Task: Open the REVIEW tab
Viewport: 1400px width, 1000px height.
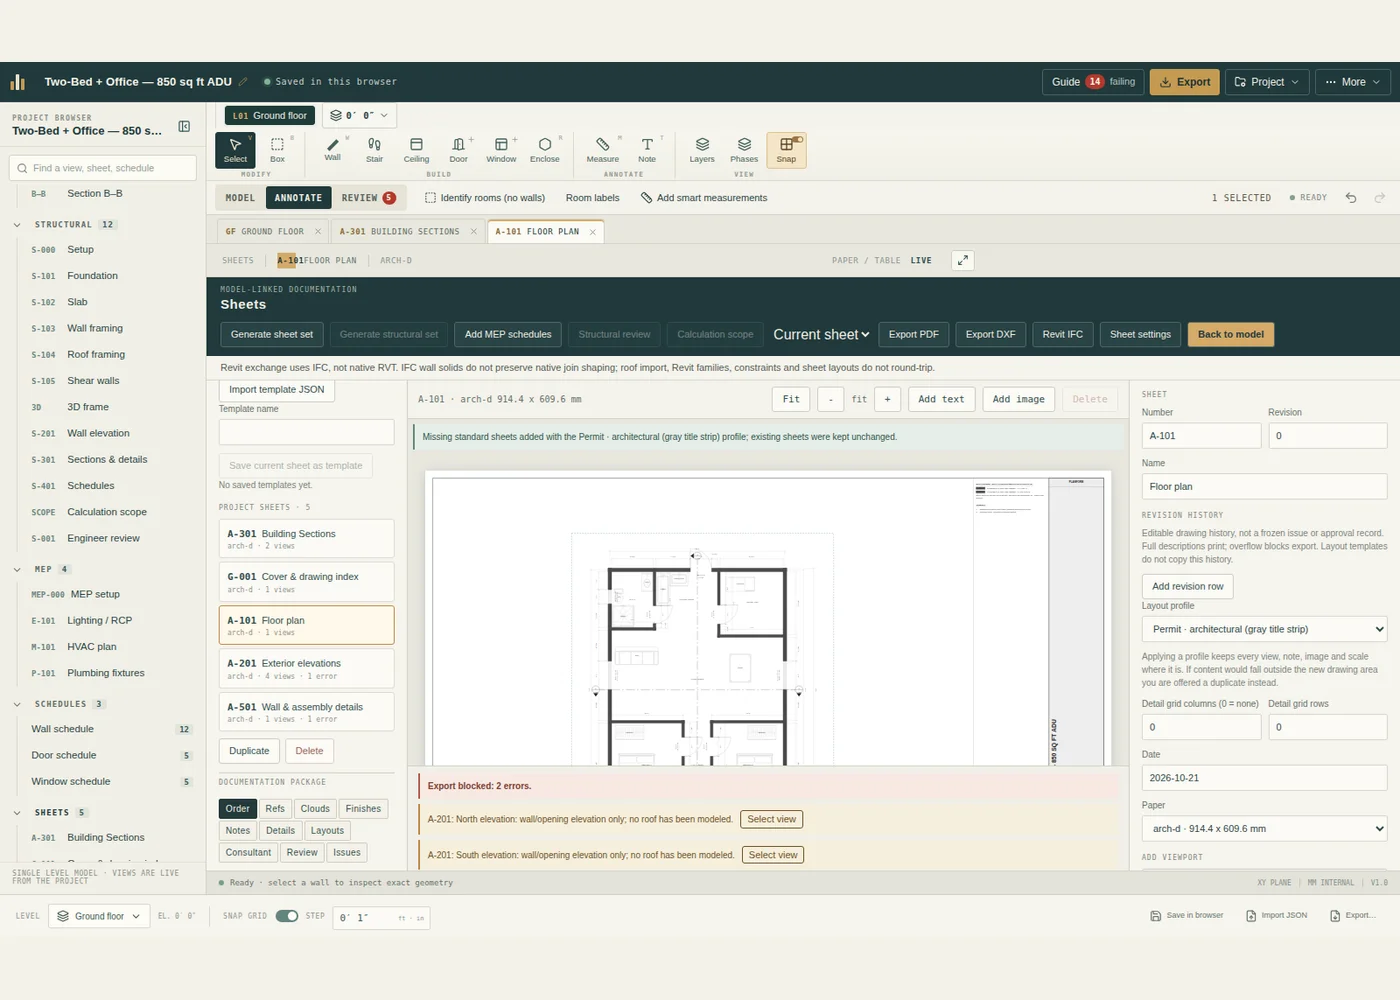Action: (368, 198)
